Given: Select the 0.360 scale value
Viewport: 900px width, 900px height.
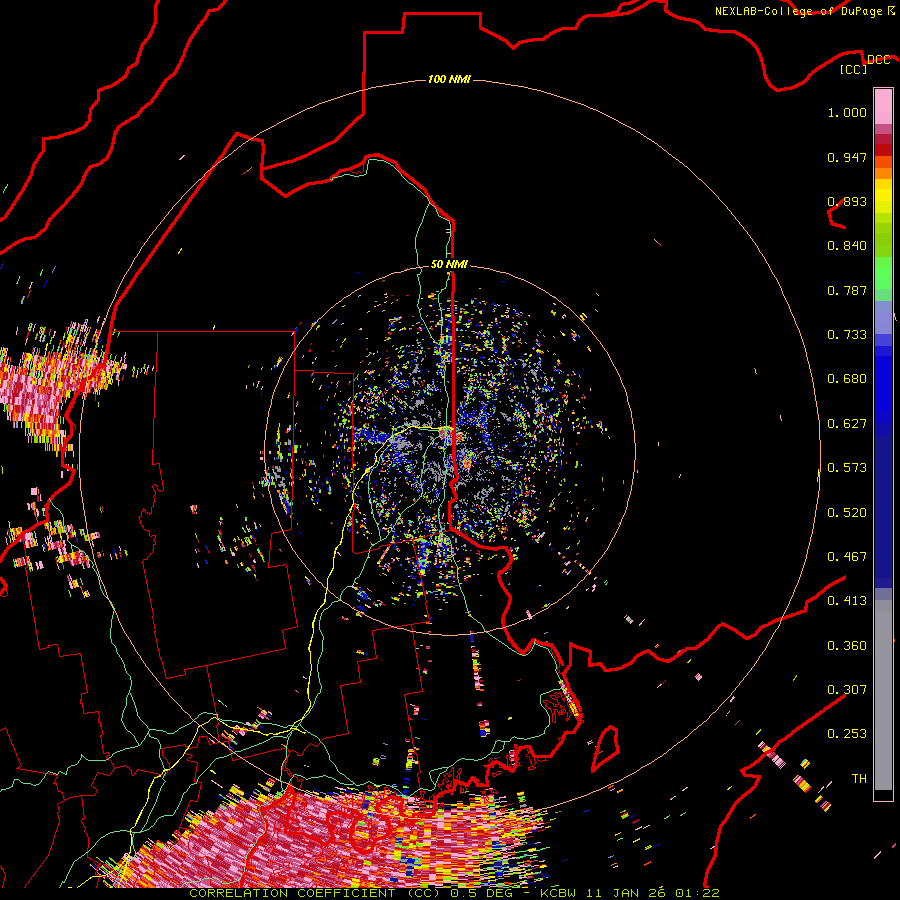Looking at the screenshot, I should click(847, 646).
